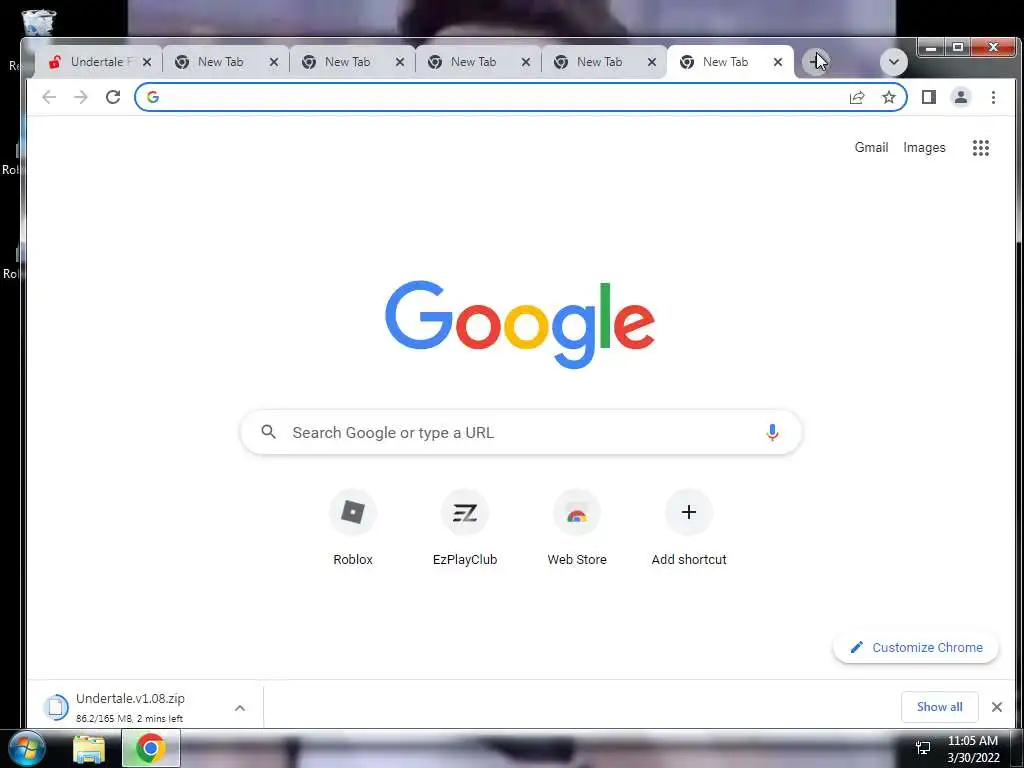Focus the Search Google or type a URL box
This screenshot has height=768, width=1024.
(x=520, y=432)
